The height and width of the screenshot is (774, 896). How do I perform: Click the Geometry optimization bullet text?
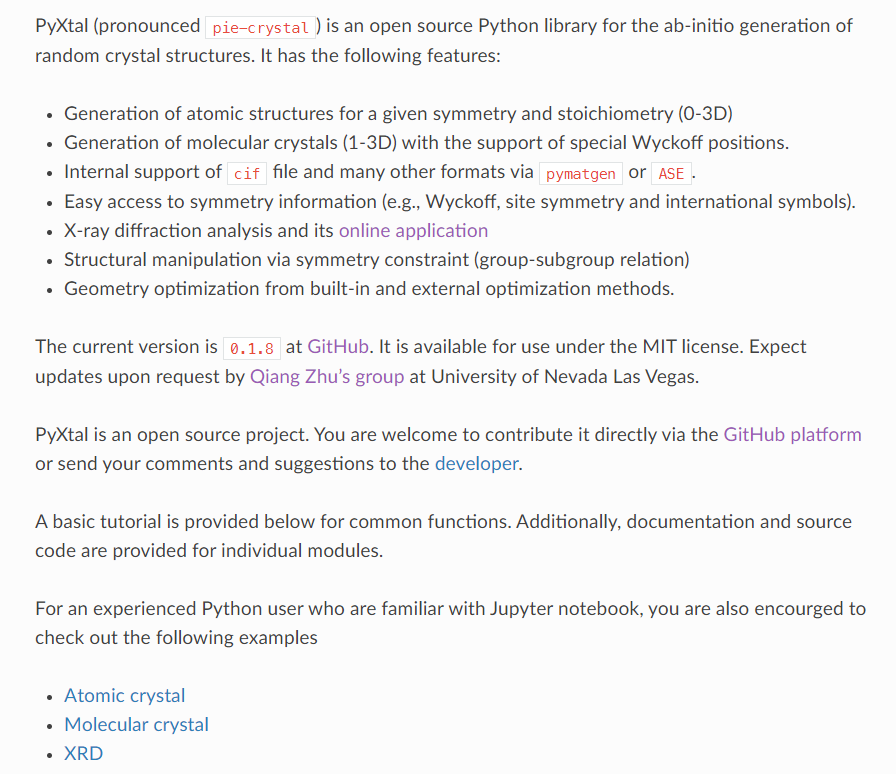pyautogui.click(x=369, y=289)
